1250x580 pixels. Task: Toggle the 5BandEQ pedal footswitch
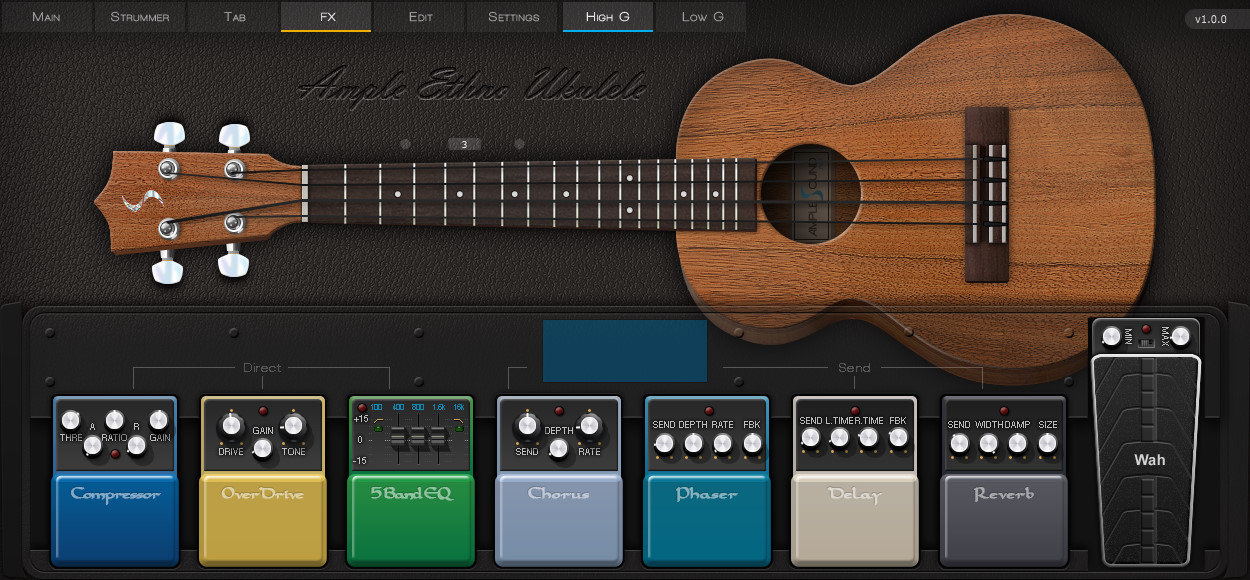coord(411,519)
